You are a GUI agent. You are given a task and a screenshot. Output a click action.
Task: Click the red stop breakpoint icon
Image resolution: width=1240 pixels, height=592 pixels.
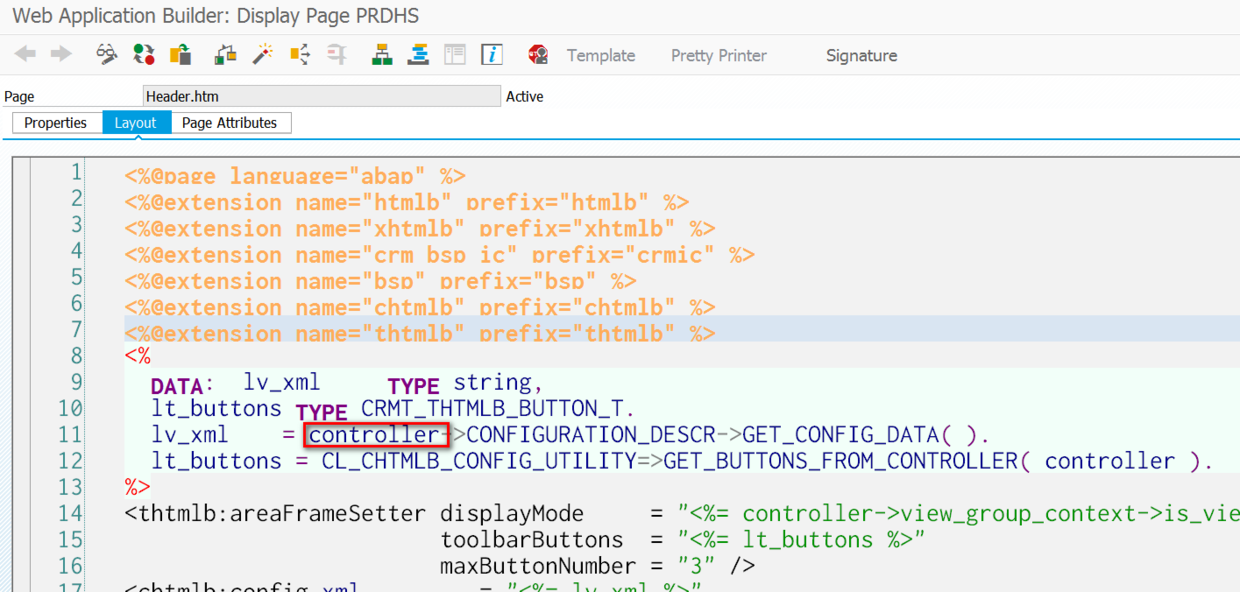point(538,55)
